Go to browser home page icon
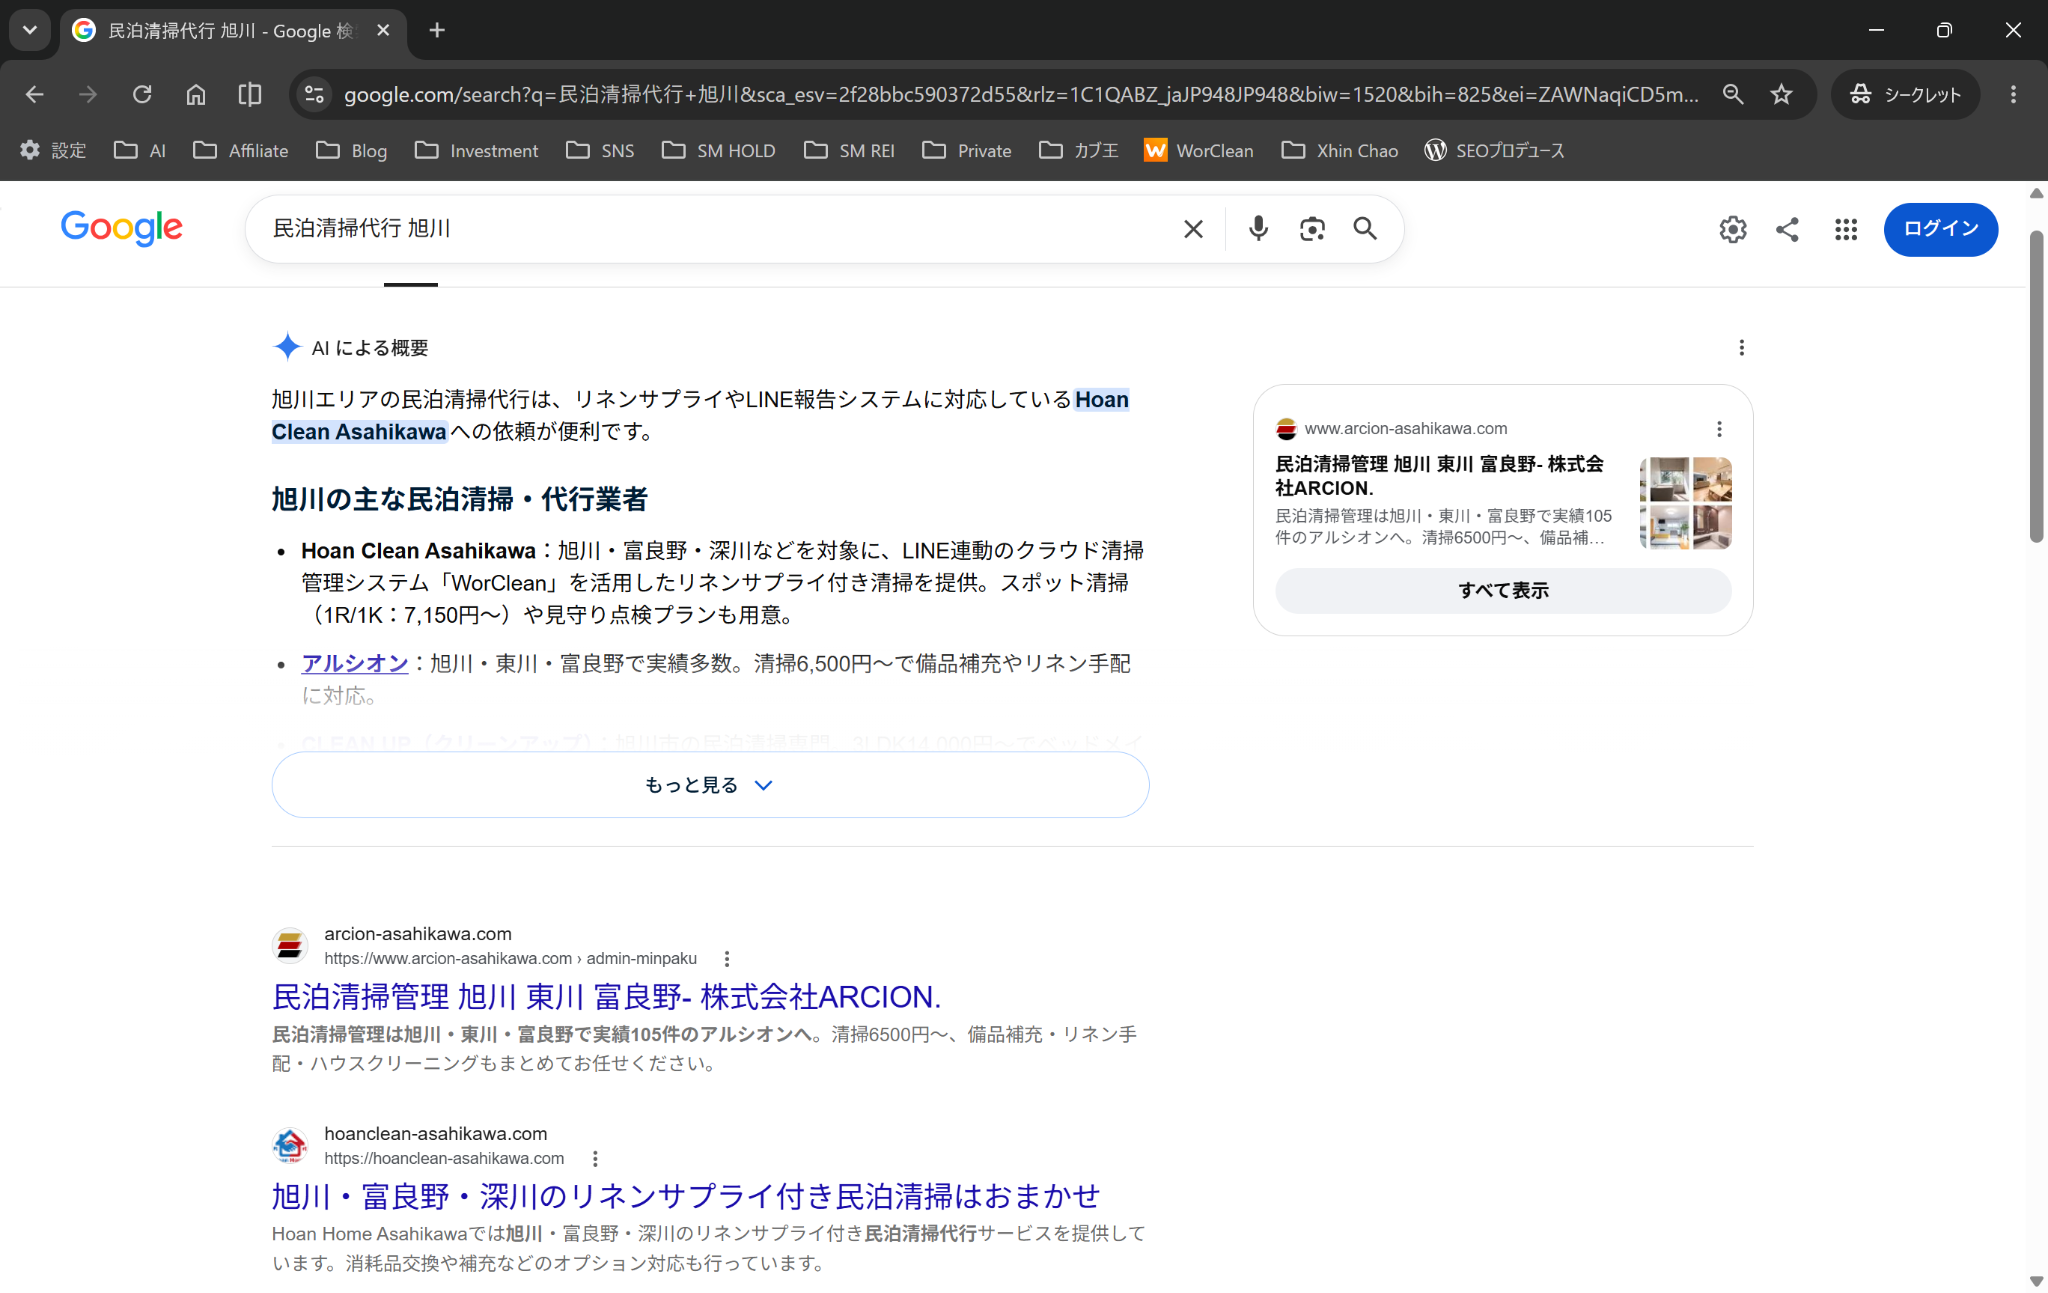Image resolution: width=2048 pixels, height=1293 pixels. pyautogui.click(x=196, y=94)
